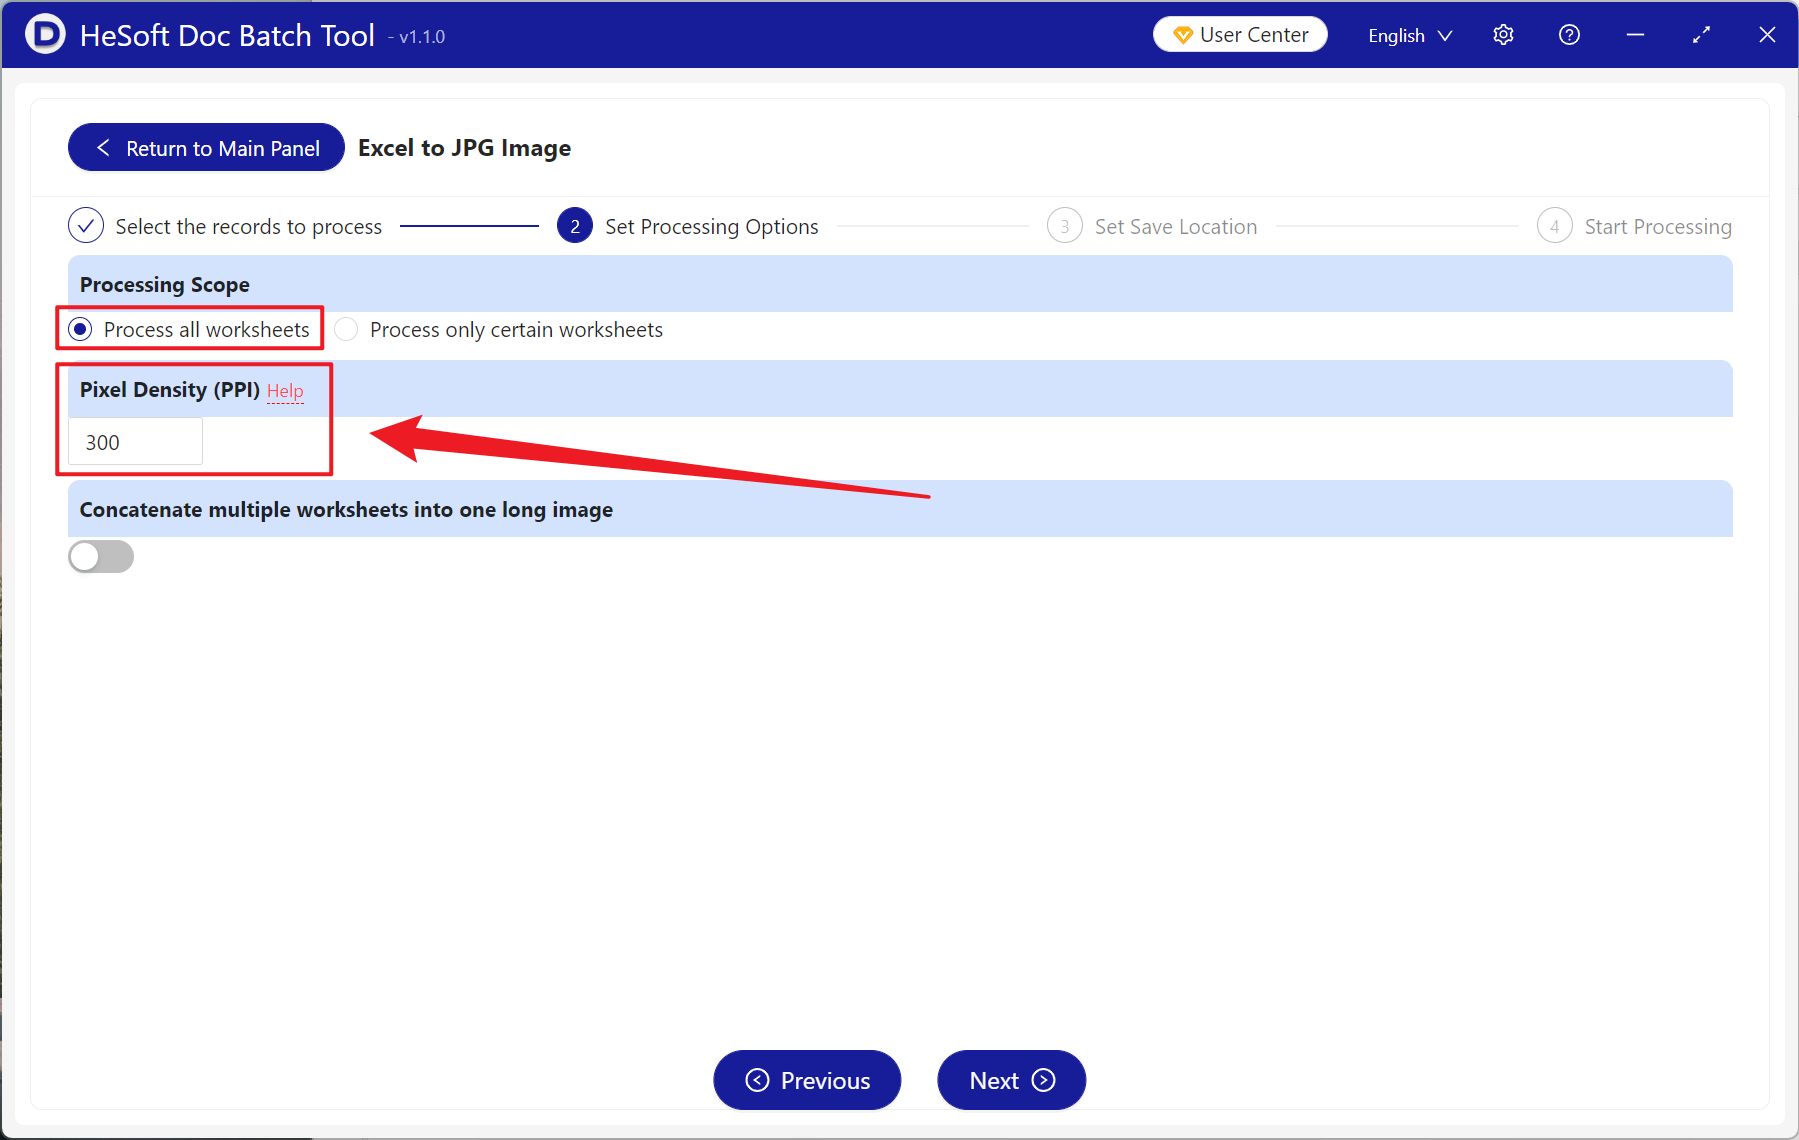Select Process only certain worksheets option
The height and width of the screenshot is (1140, 1799).
point(499,329)
